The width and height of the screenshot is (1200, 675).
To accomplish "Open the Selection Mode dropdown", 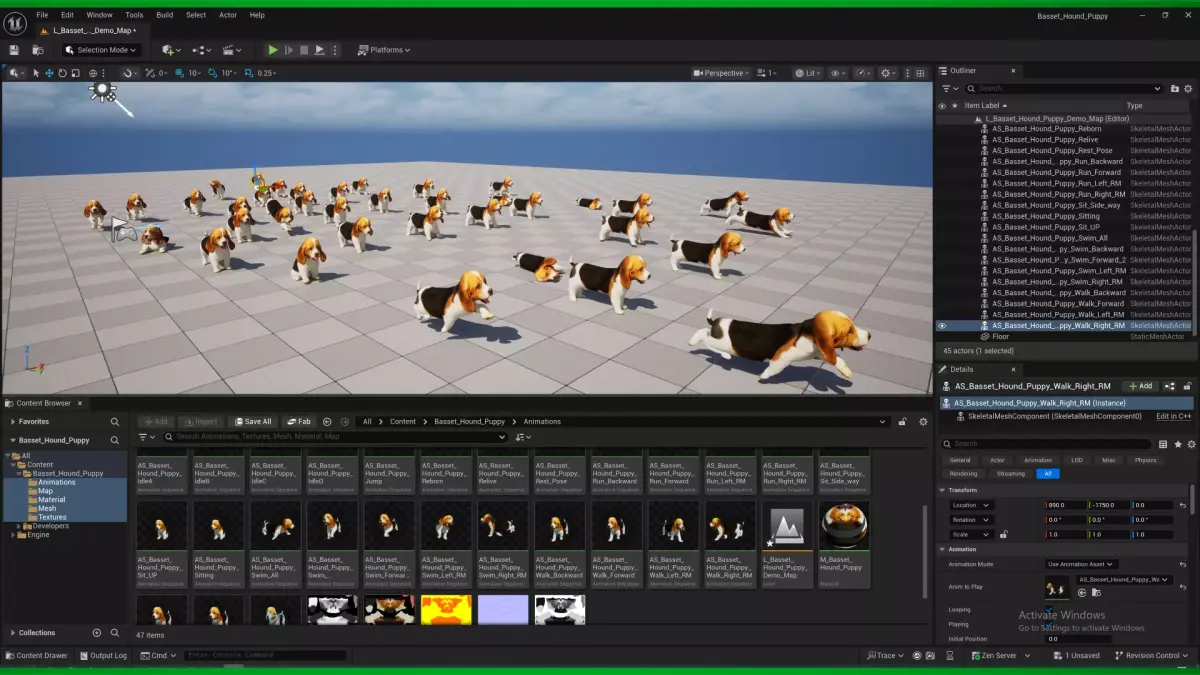I will click(x=100, y=50).
